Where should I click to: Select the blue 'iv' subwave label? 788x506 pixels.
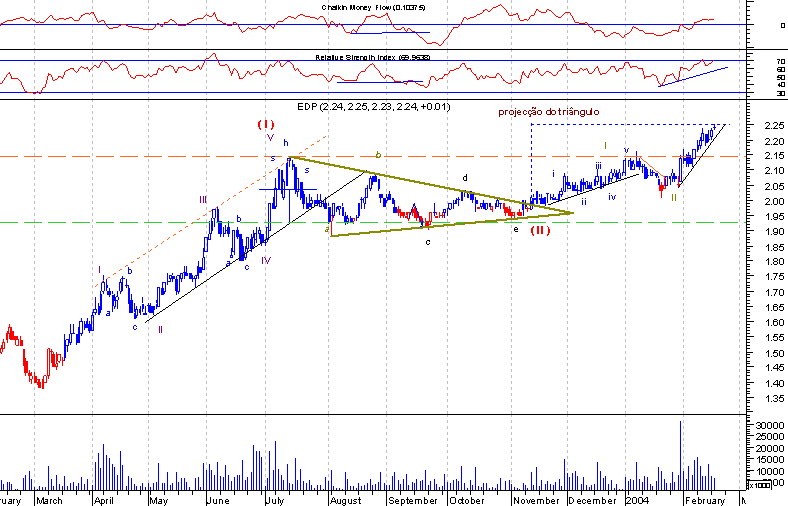(x=612, y=197)
